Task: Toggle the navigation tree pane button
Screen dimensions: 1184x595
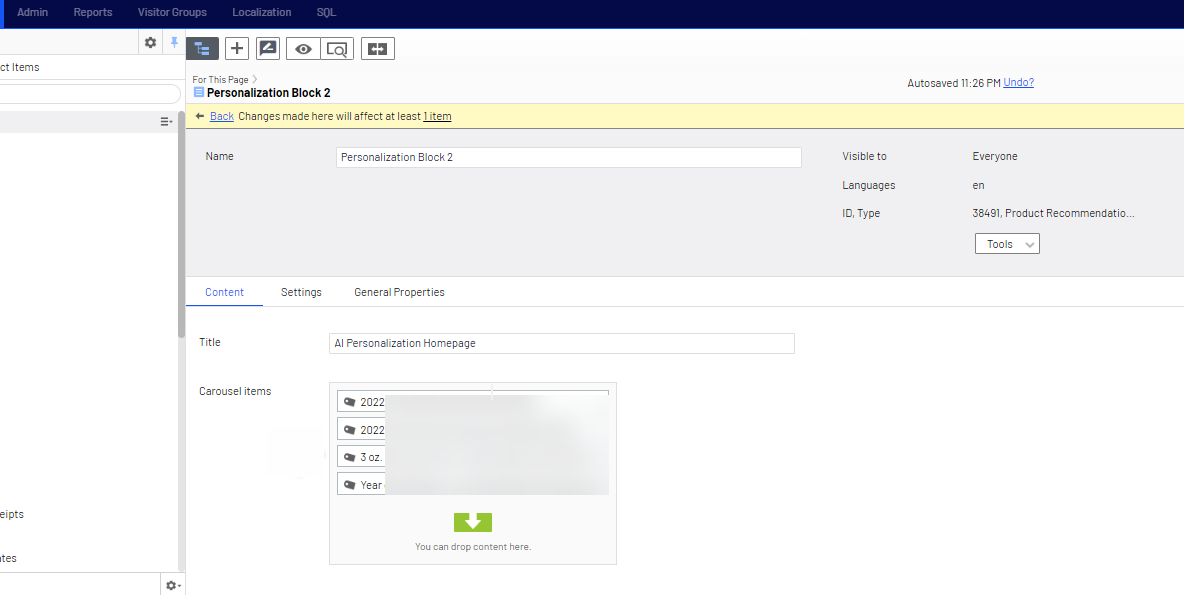Action: tap(203, 48)
